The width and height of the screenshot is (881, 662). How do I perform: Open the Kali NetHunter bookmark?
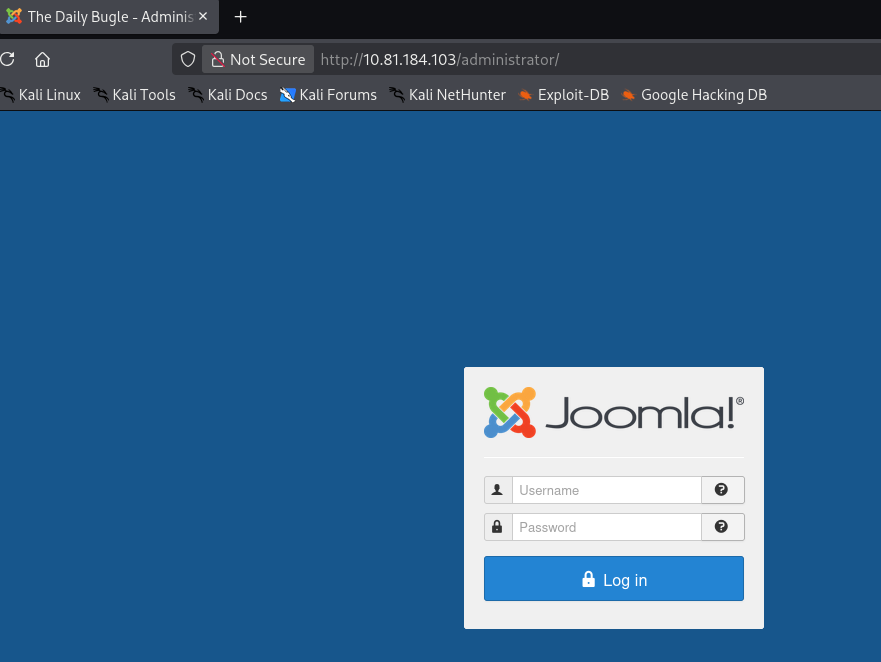tap(447, 94)
